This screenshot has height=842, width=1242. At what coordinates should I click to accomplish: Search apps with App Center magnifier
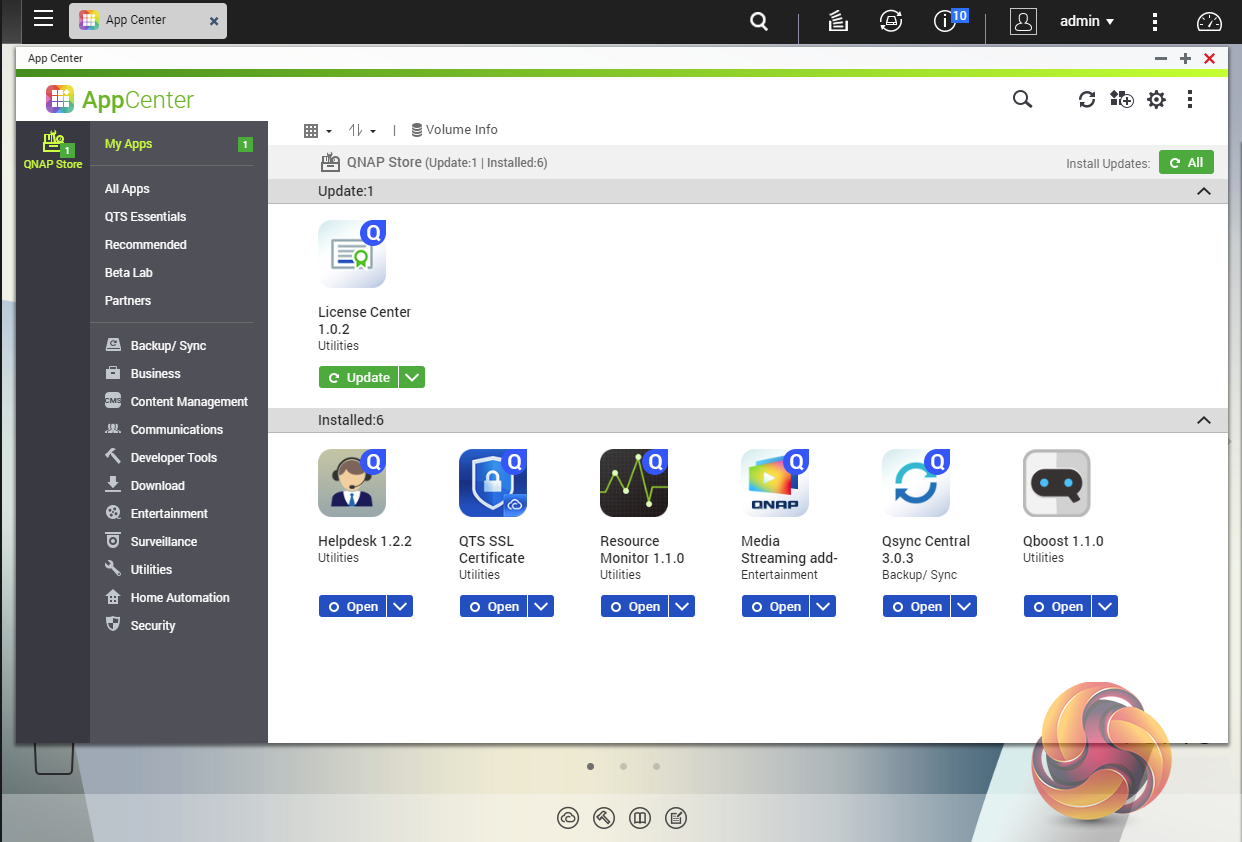pyautogui.click(x=1022, y=99)
